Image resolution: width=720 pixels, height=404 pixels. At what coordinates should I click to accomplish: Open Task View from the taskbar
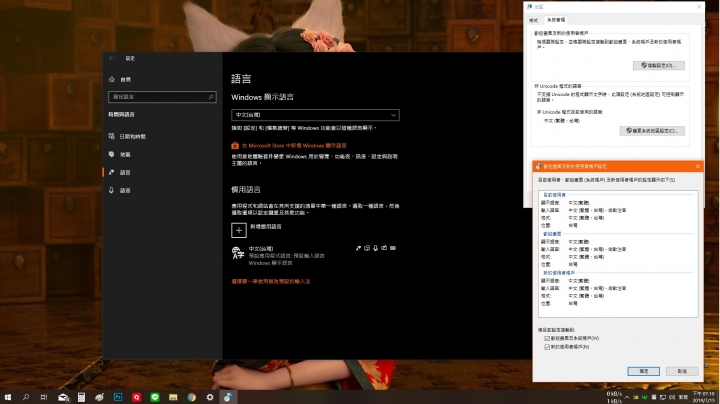[x=44, y=397]
